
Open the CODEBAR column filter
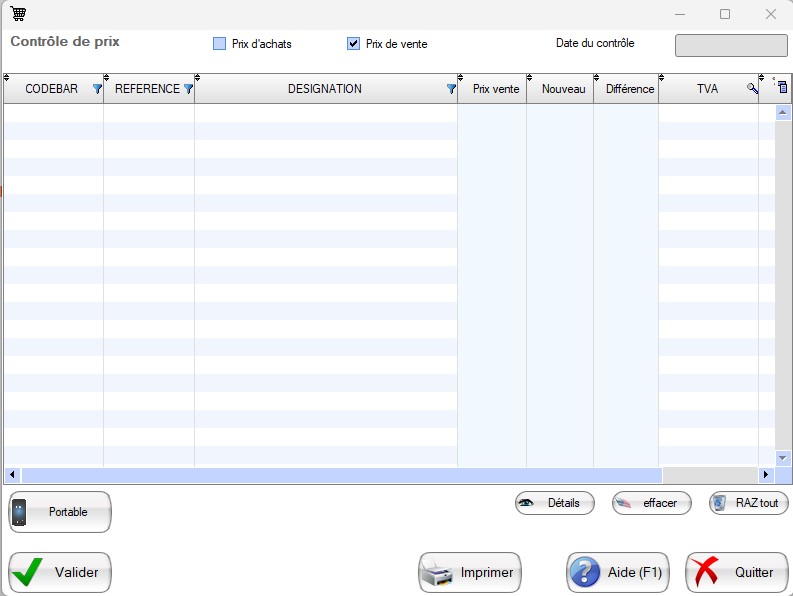point(97,89)
